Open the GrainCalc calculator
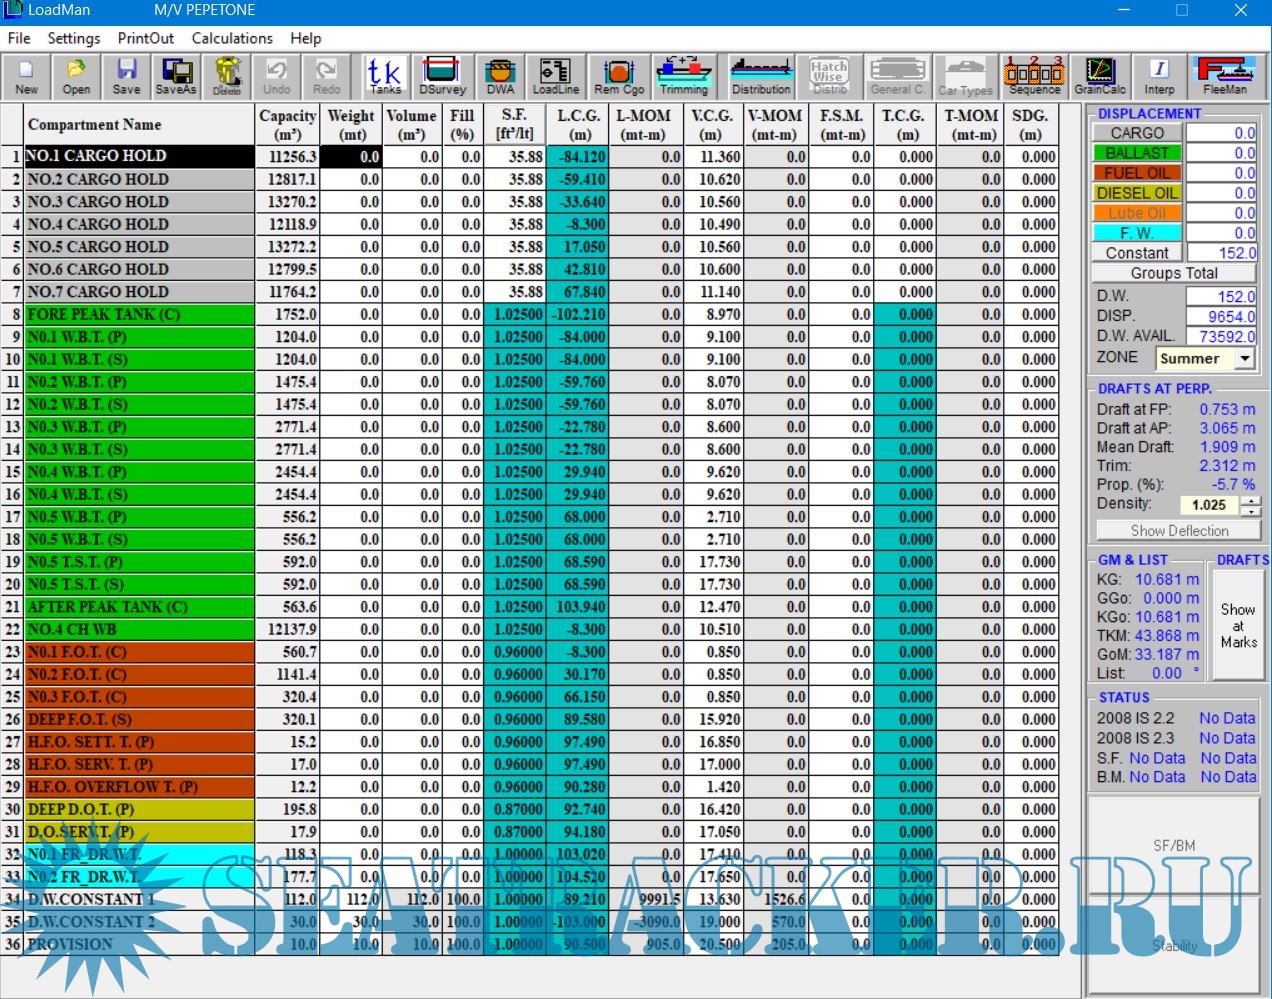 (x=1099, y=77)
